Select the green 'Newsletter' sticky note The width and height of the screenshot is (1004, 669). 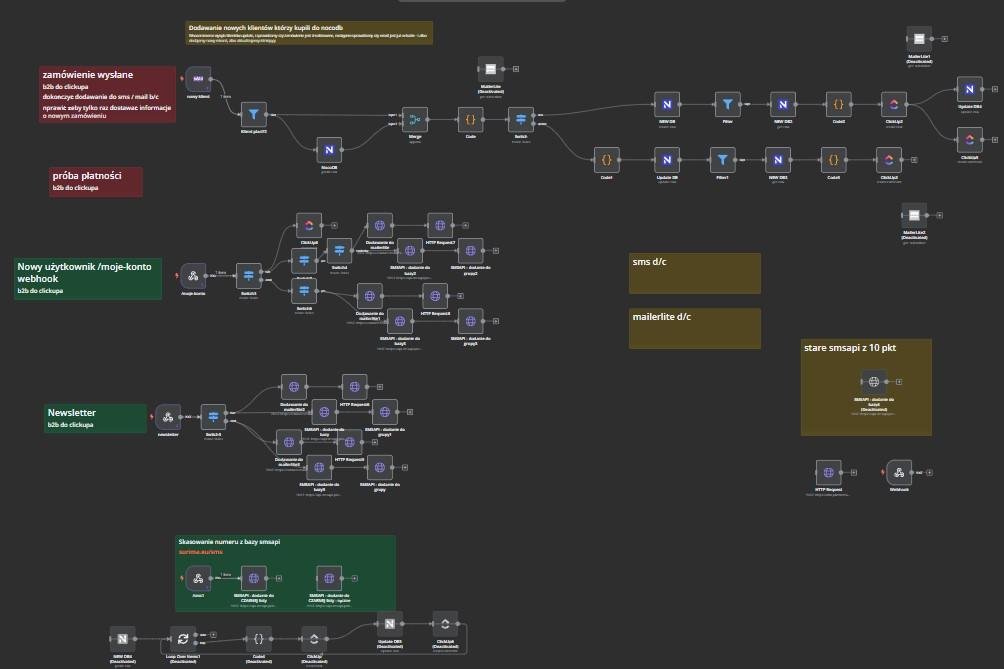pyautogui.click(x=95, y=419)
